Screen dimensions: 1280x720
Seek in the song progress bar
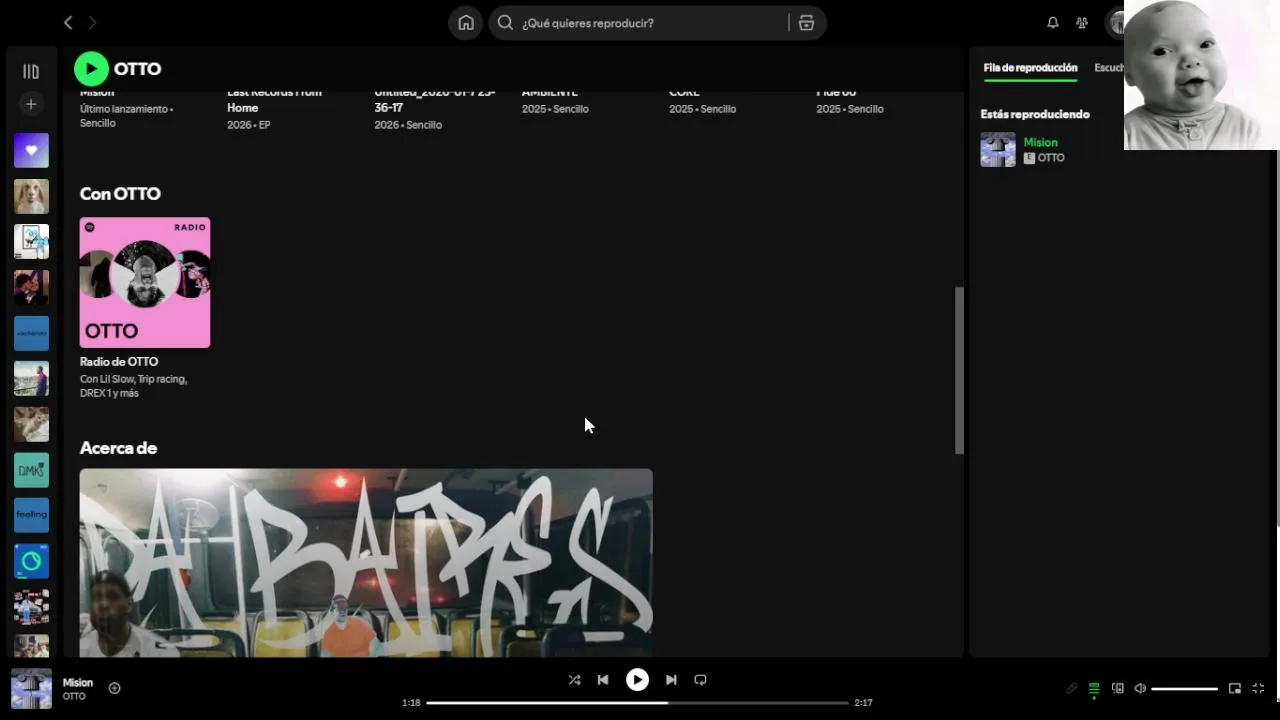(x=637, y=703)
